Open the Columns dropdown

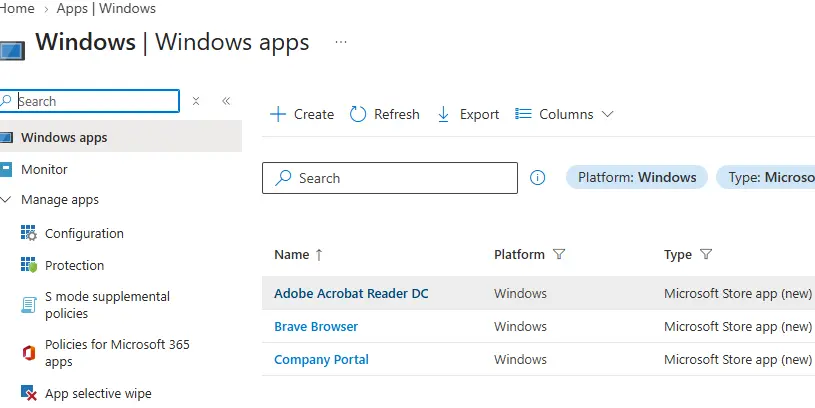pyautogui.click(x=564, y=114)
